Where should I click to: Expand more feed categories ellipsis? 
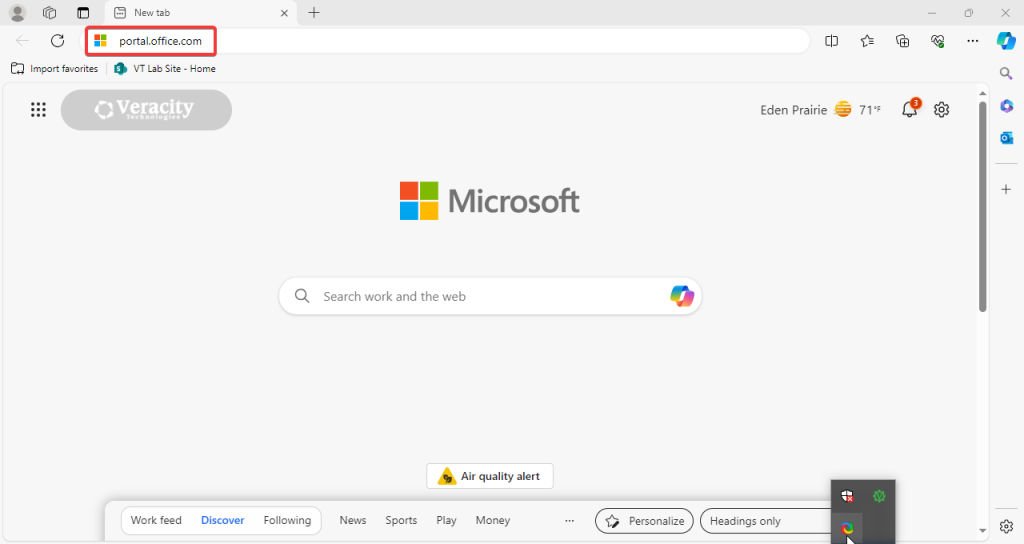click(570, 521)
